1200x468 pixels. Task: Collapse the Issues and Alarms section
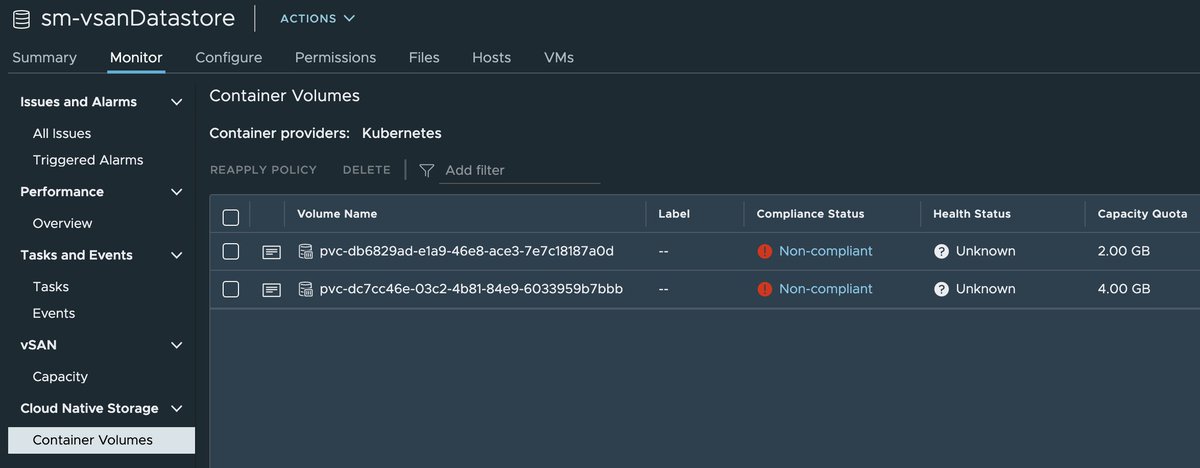(x=177, y=102)
